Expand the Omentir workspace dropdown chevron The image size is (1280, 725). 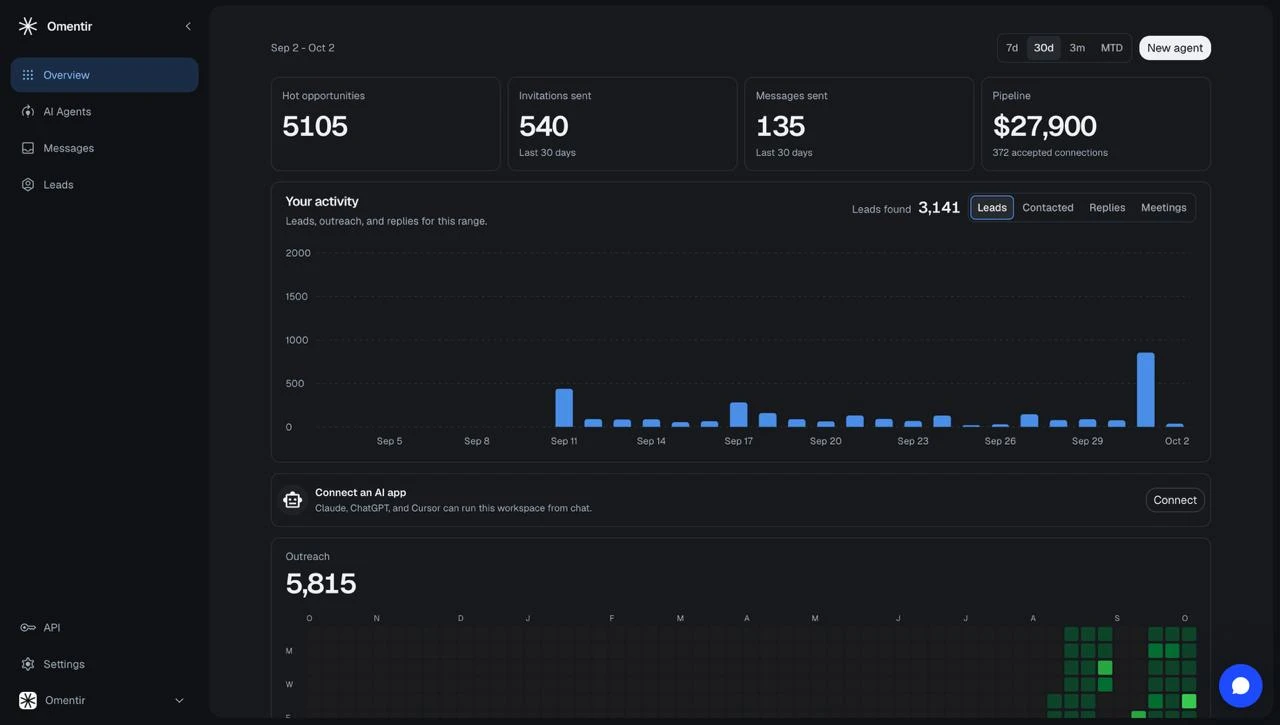[180, 700]
